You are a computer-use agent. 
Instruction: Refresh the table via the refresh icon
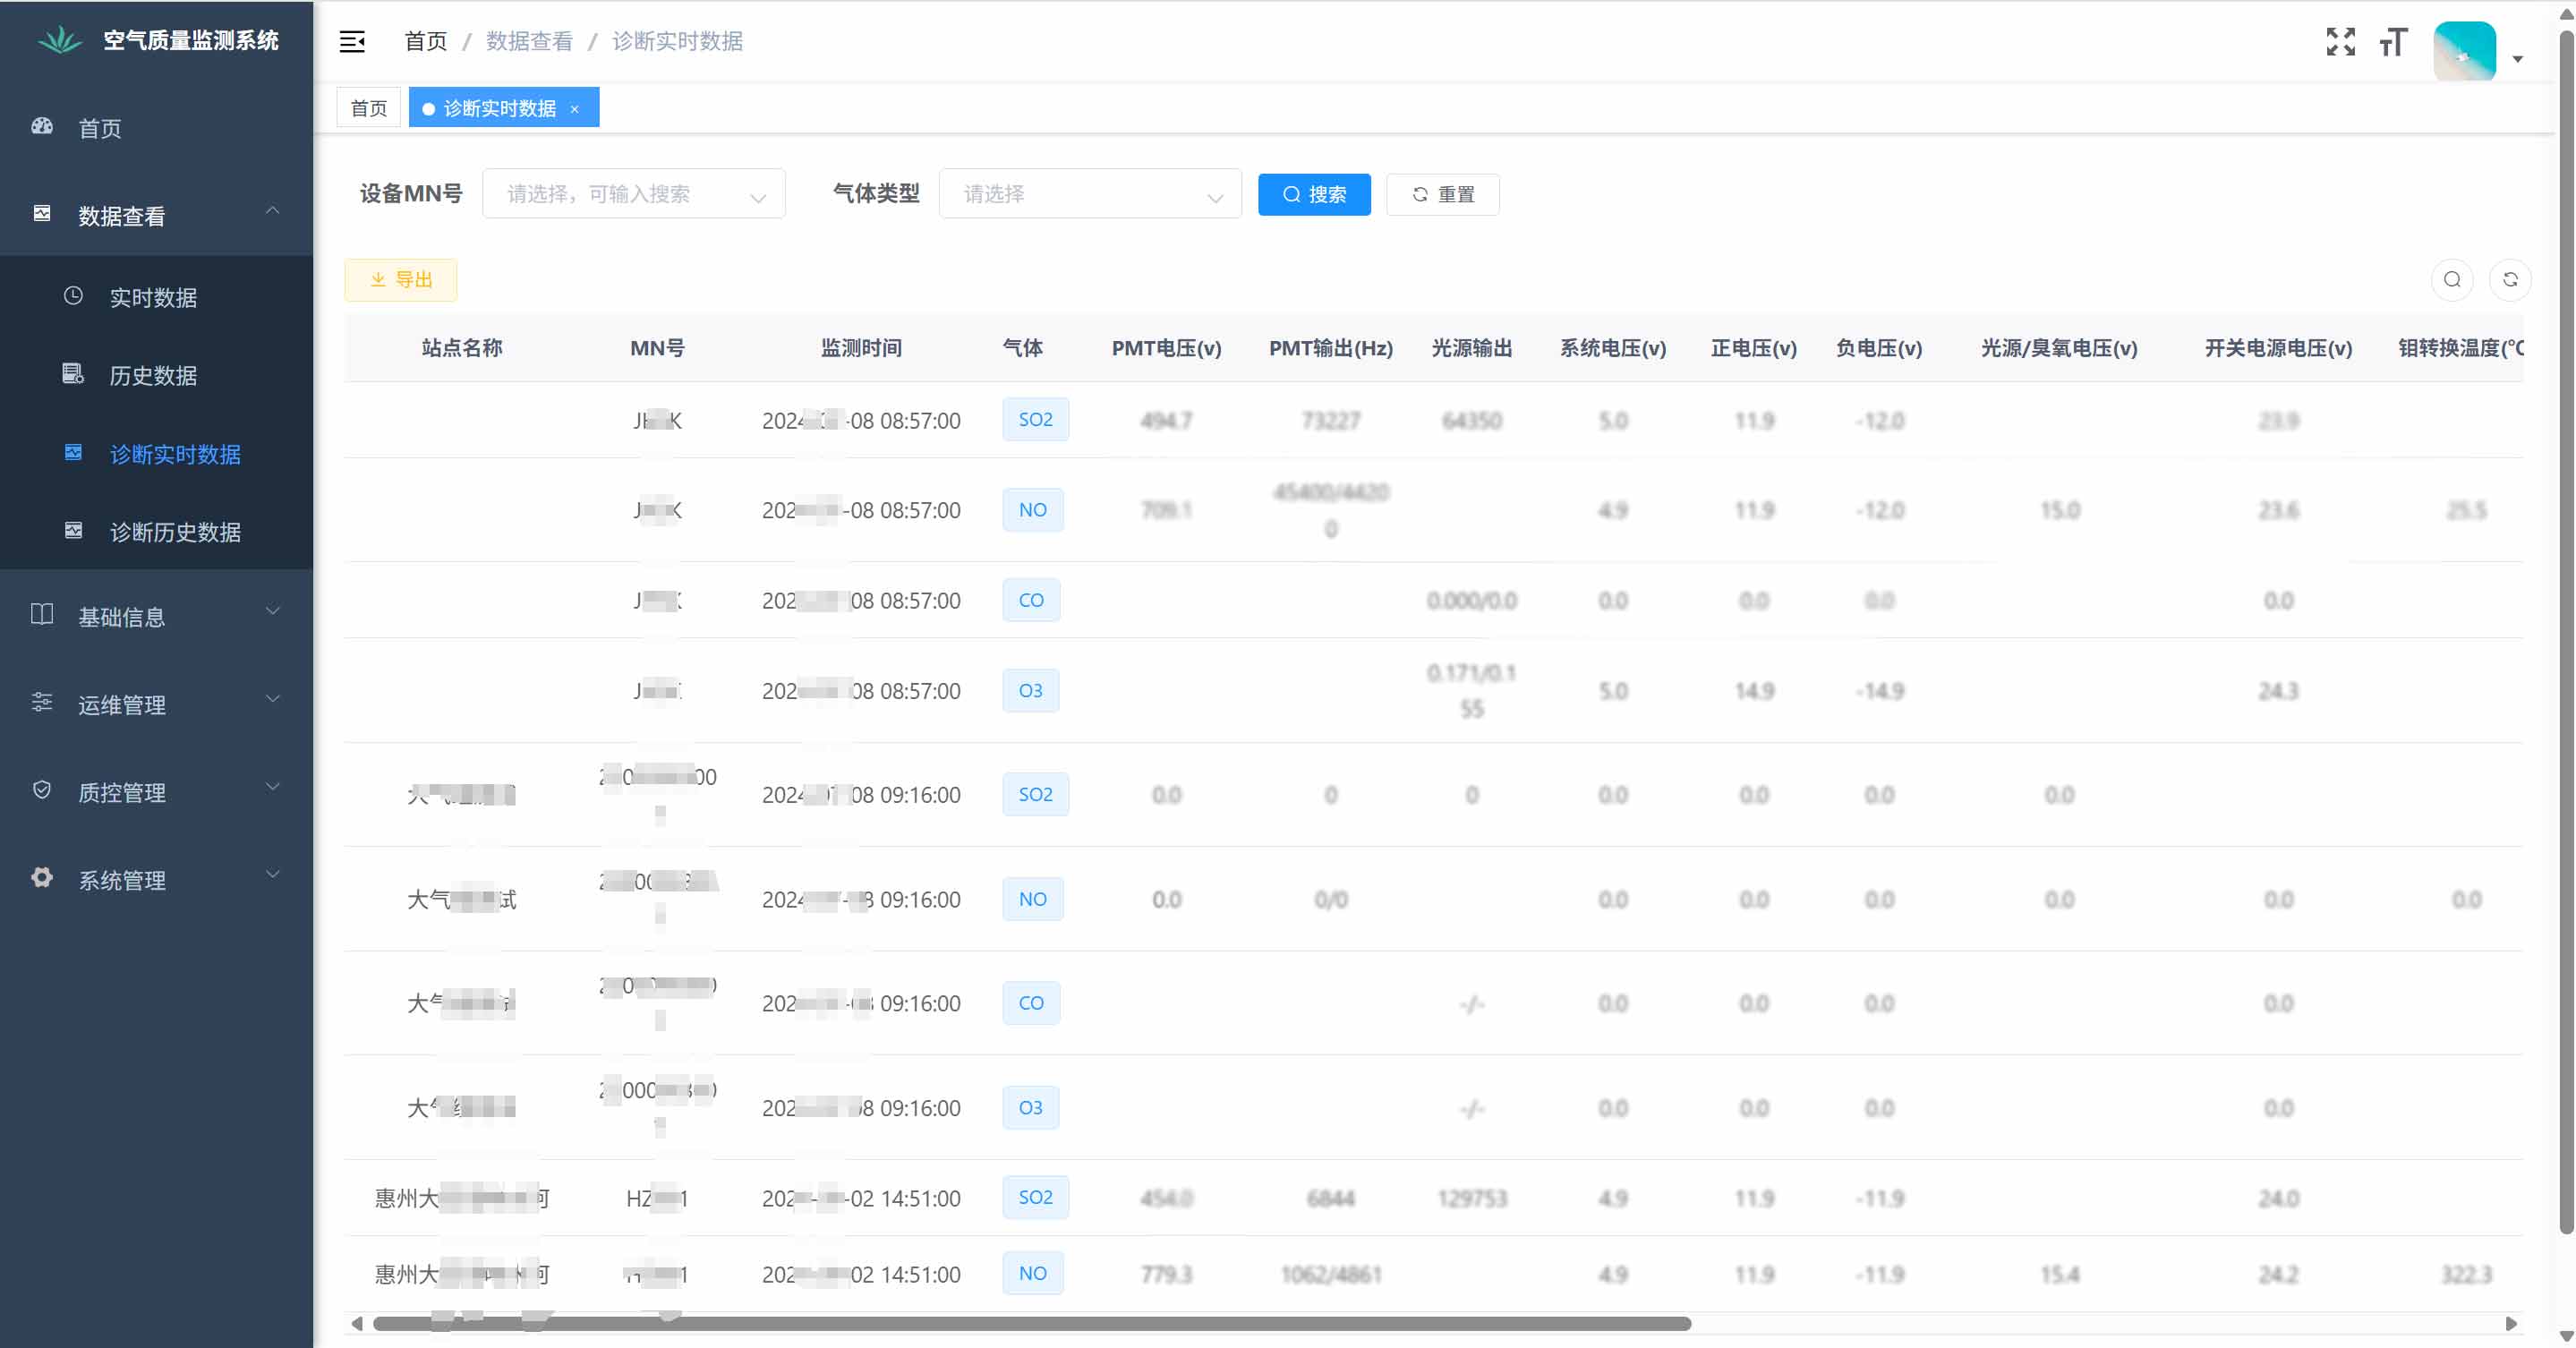tap(2511, 280)
